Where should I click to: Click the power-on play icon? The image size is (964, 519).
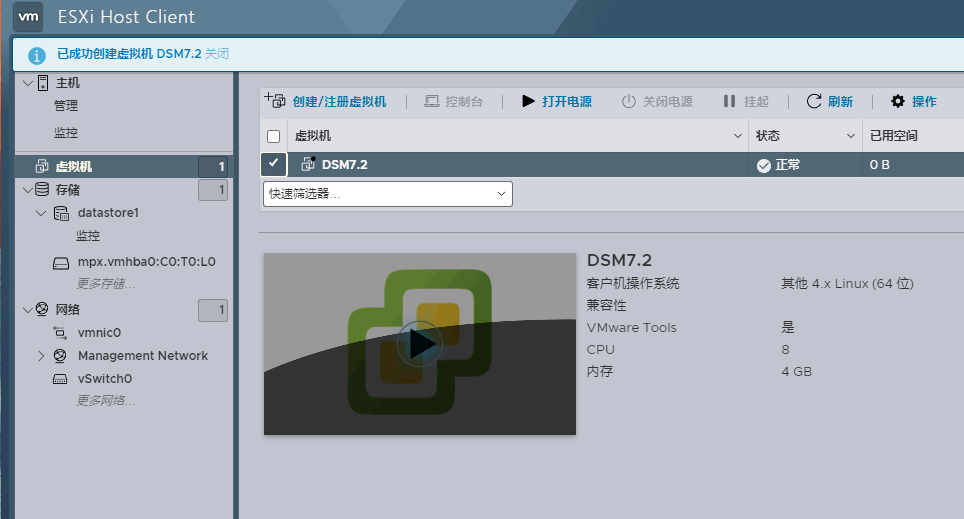coord(528,101)
